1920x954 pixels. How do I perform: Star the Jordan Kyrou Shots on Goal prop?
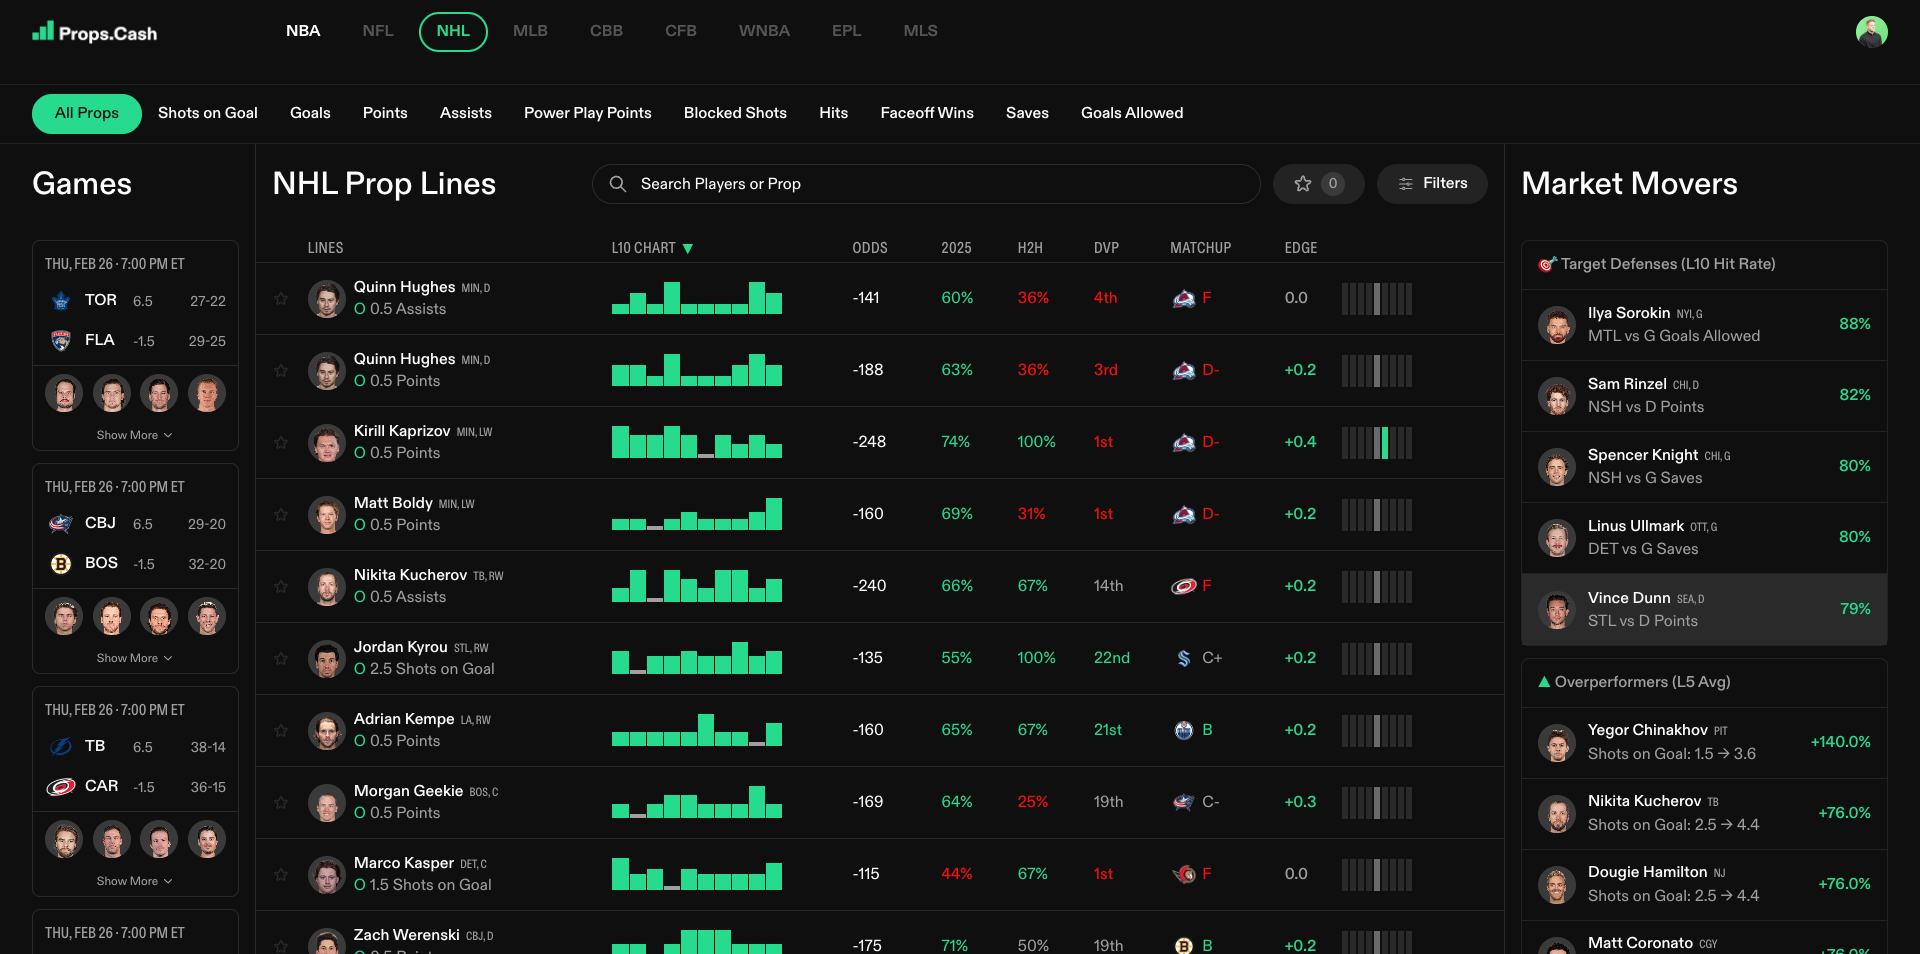pos(281,658)
